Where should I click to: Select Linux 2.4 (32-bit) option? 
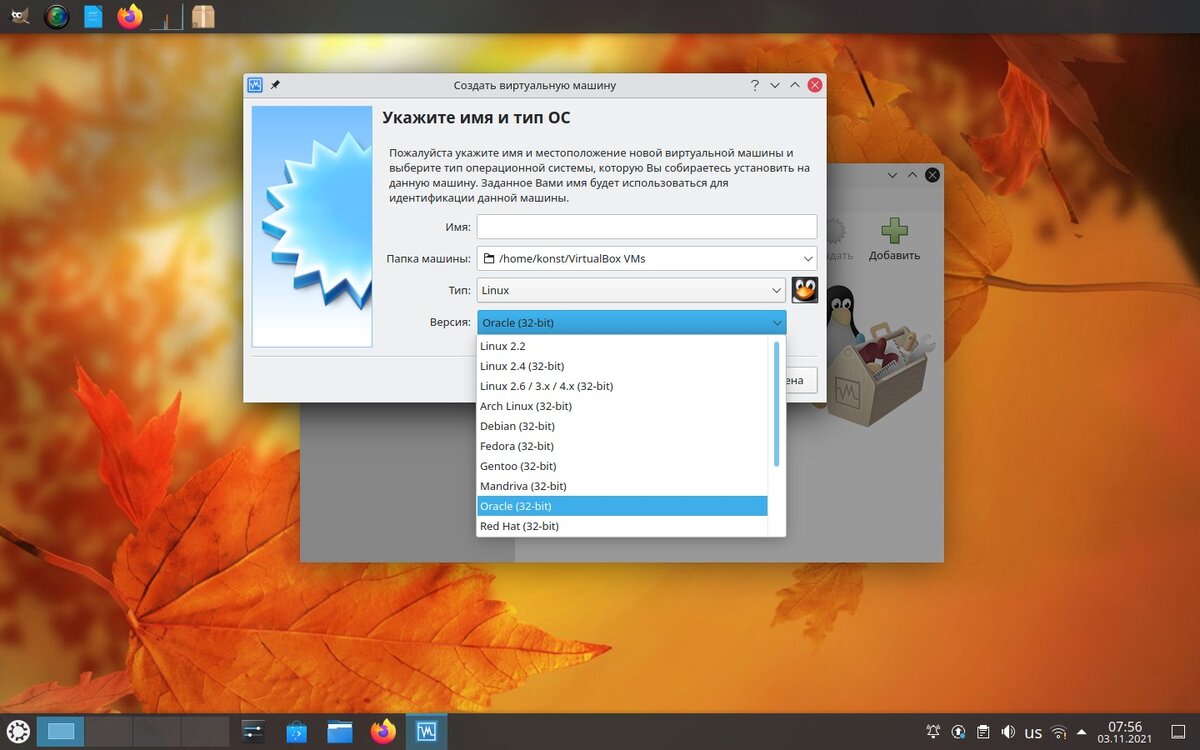click(622, 366)
